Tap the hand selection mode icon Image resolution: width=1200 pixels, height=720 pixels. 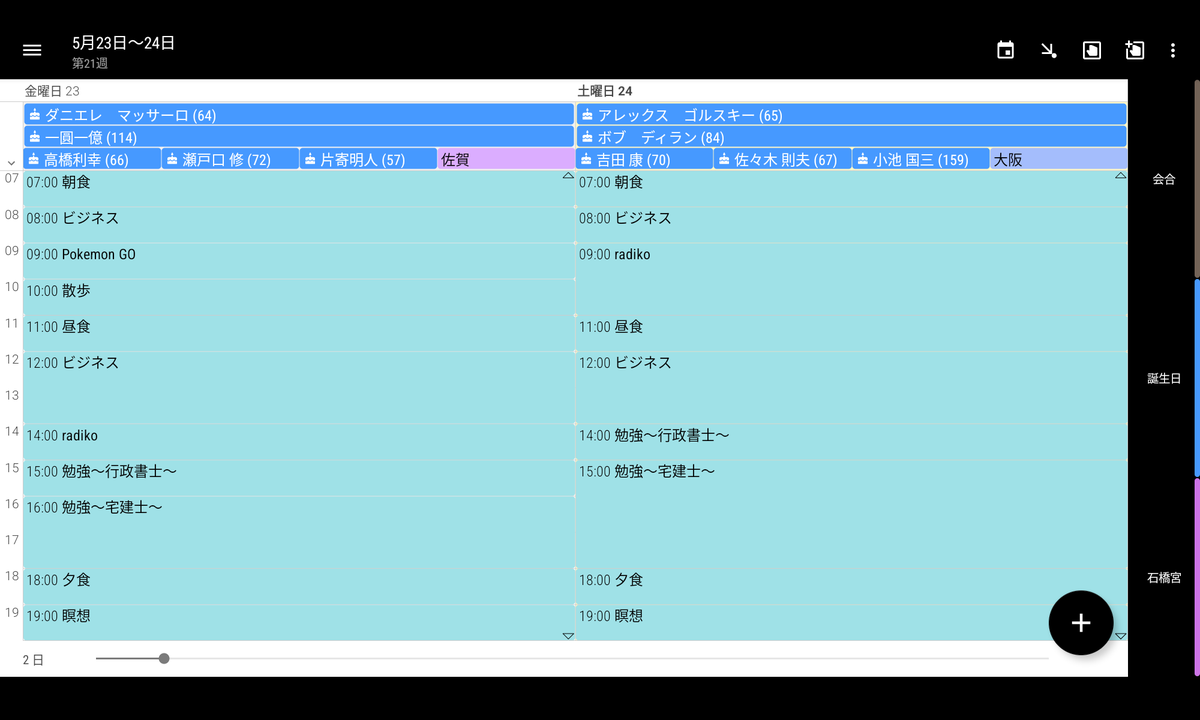[1092, 50]
